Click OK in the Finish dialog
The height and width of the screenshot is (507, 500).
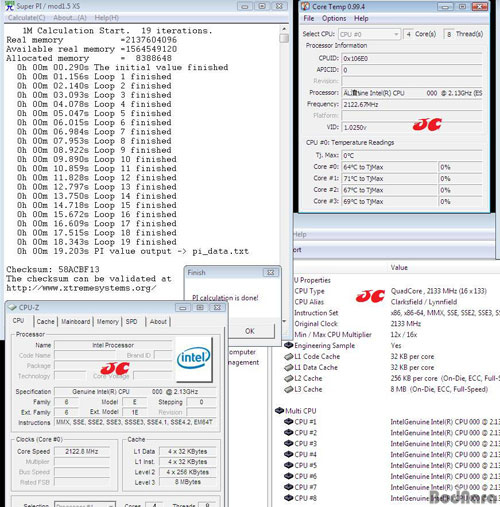(250, 331)
